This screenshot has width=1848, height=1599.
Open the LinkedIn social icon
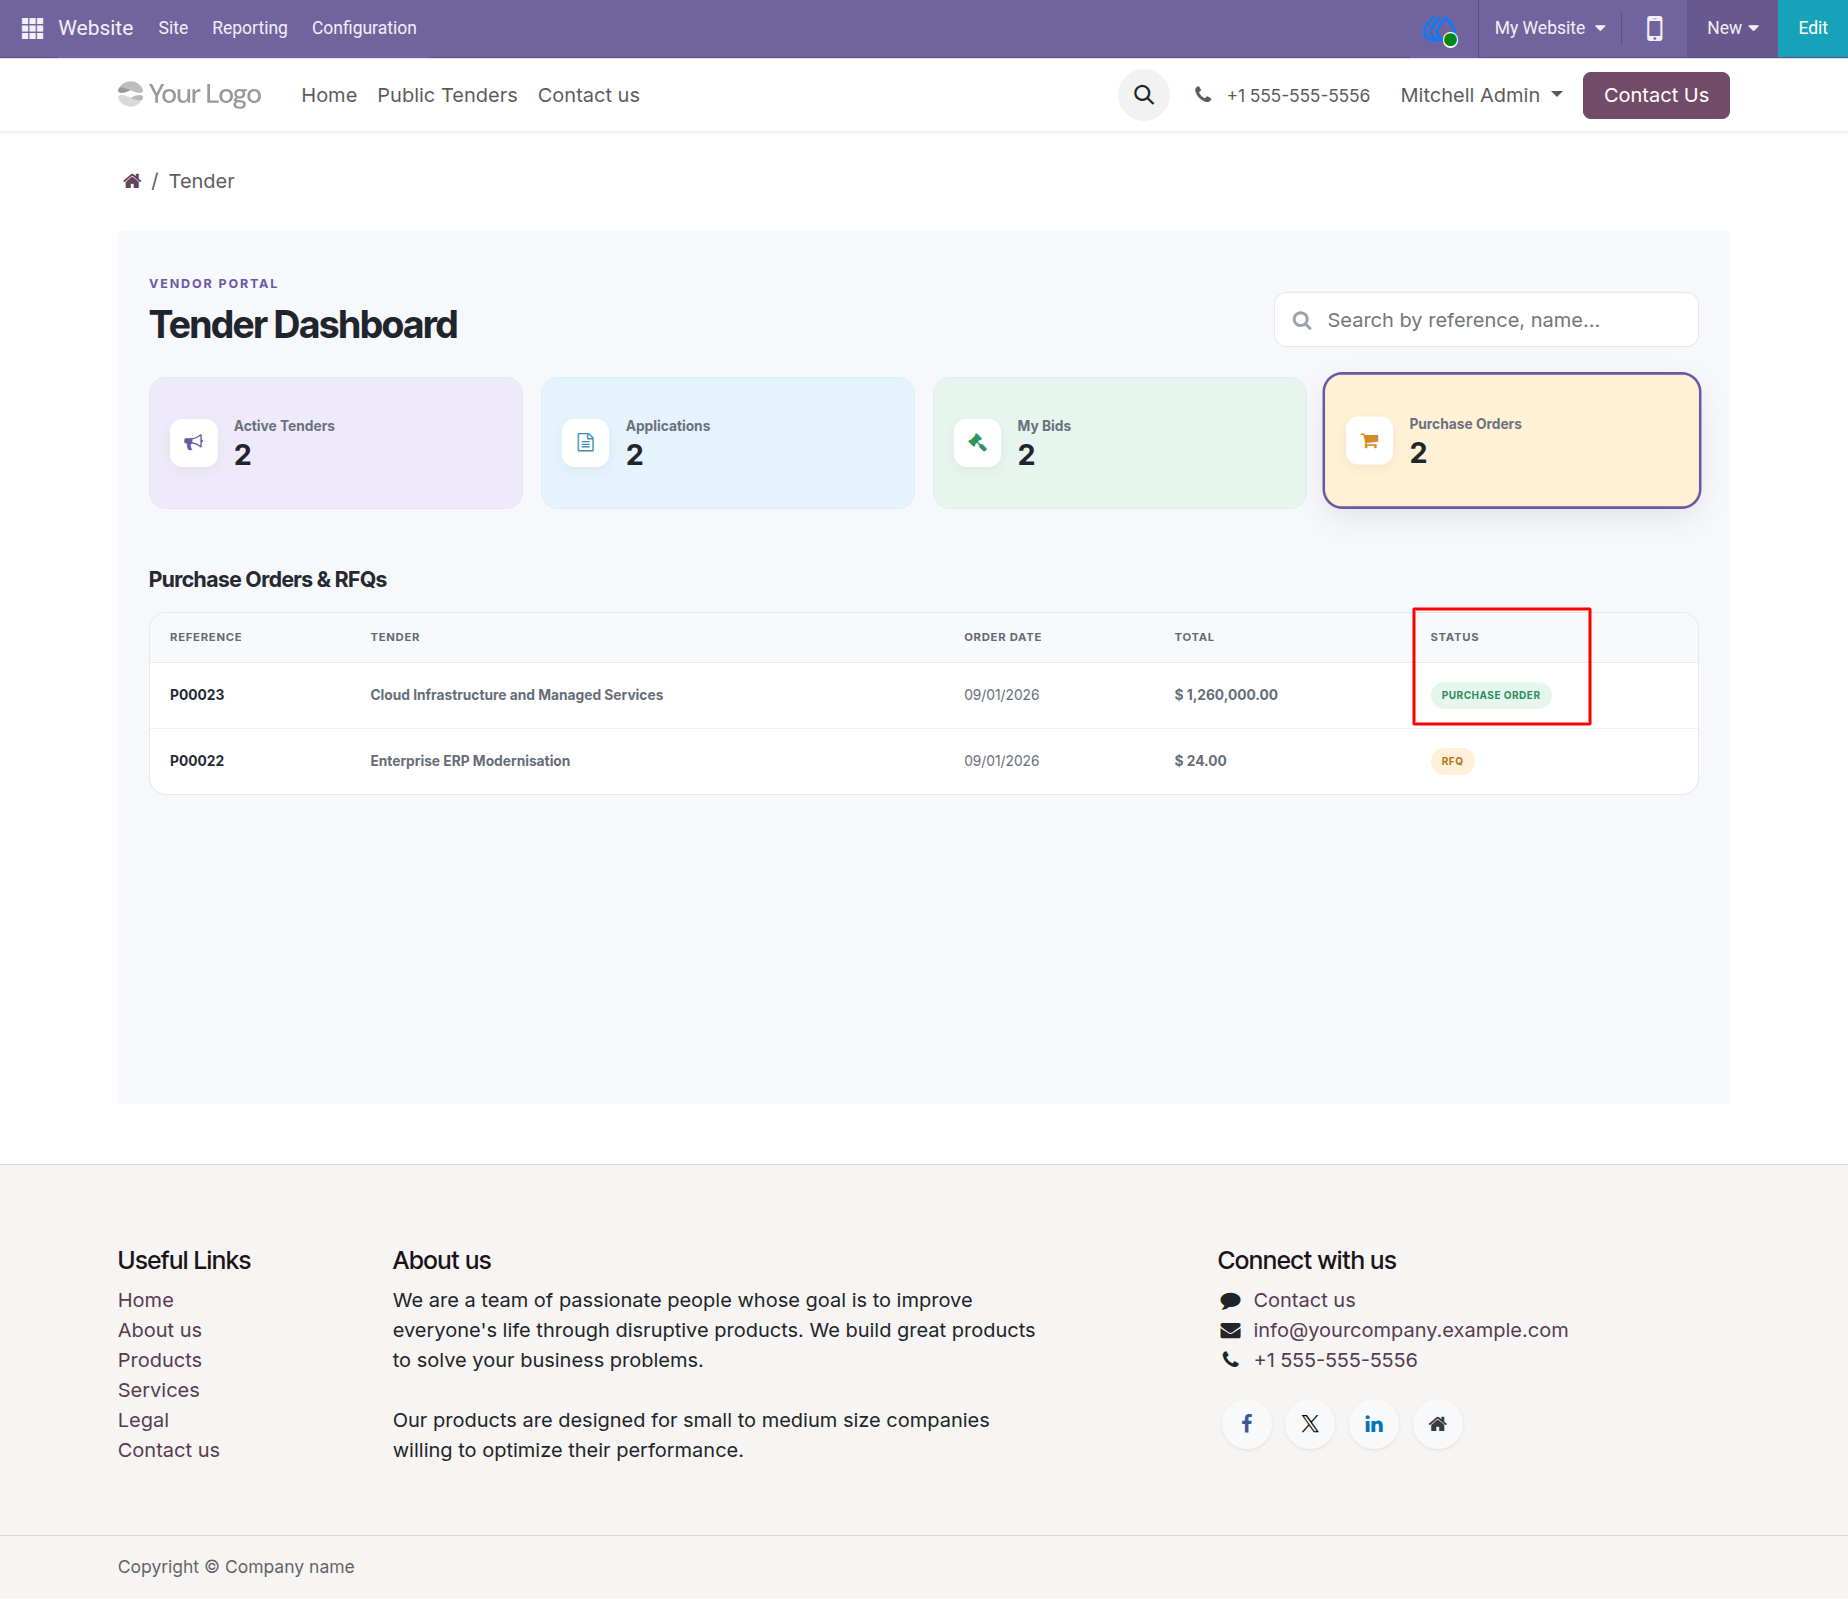(1374, 1424)
